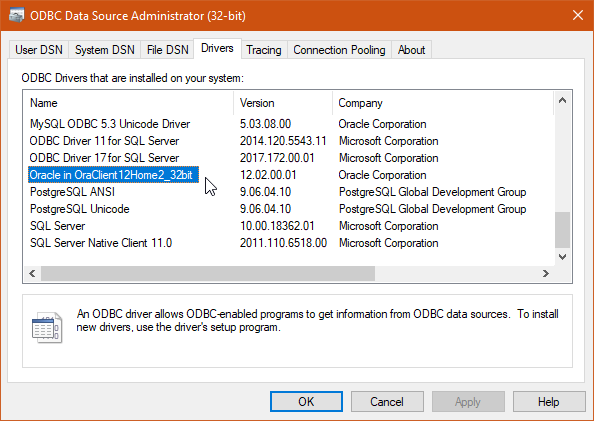Click Microsoft Corporation in SQL Server Native Client row
594x421 pixels.
[x=388, y=243]
